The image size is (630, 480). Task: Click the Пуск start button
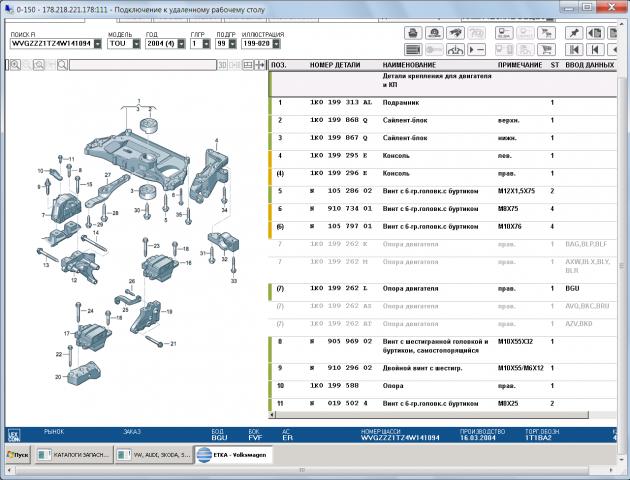[x=18, y=455]
